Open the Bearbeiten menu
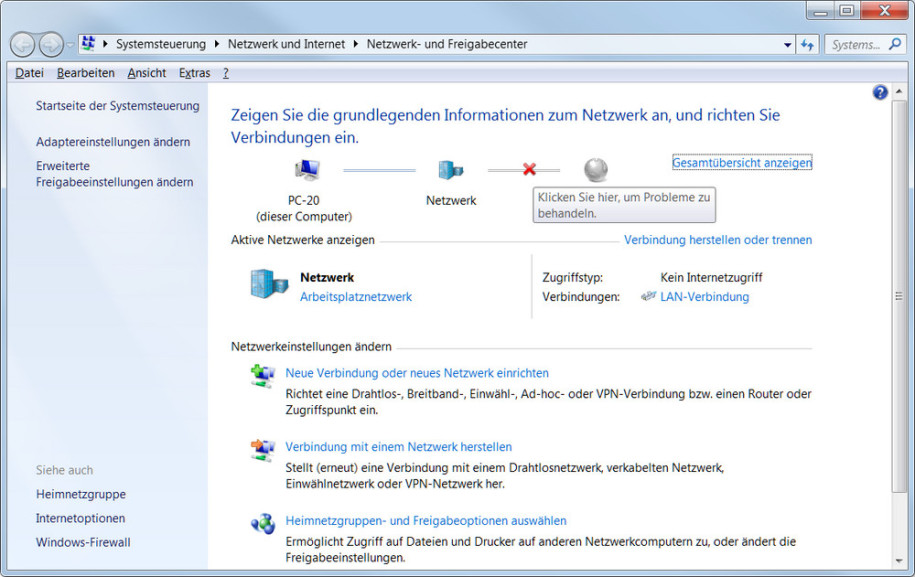Image resolution: width=915 pixels, height=577 pixels. [86, 73]
